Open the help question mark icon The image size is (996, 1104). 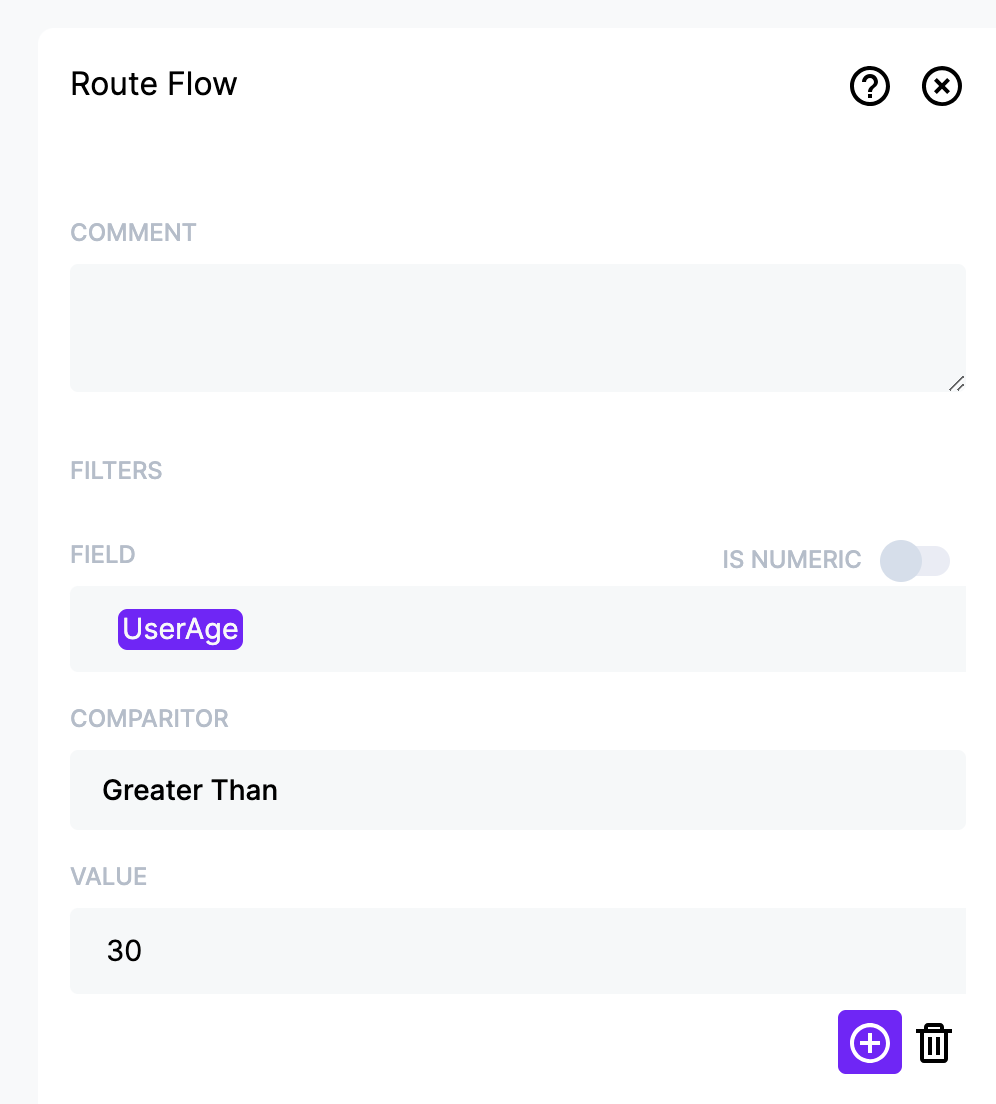click(x=869, y=86)
